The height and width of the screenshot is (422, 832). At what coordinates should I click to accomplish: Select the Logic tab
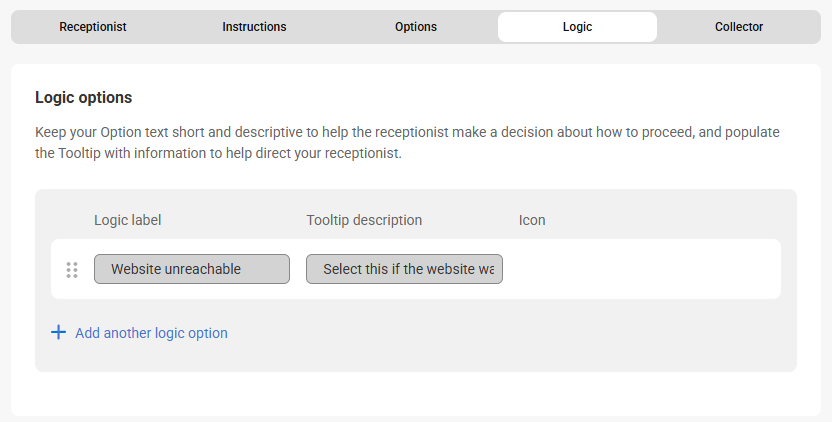point(577,27)
